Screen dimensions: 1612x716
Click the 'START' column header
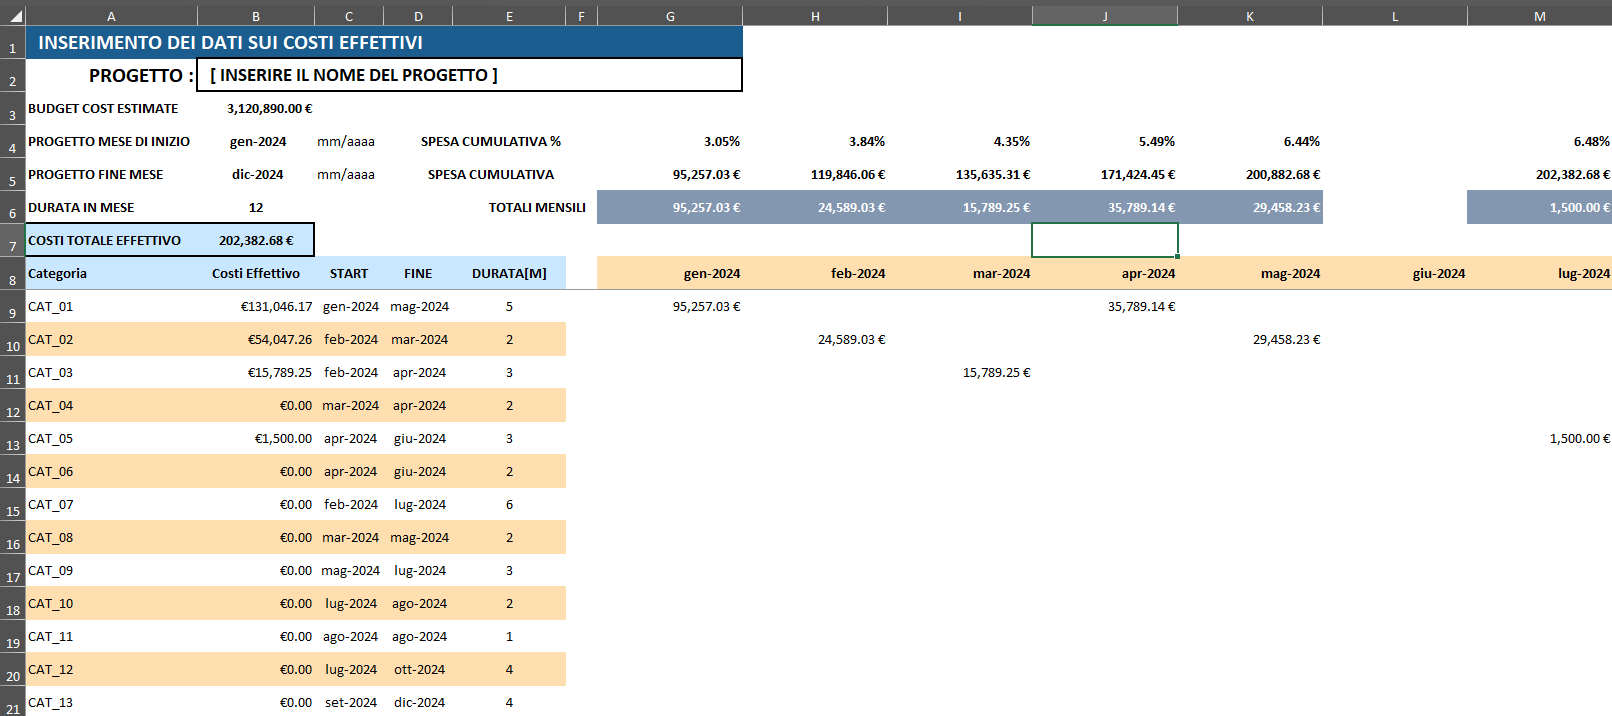(x=349, y=273)
